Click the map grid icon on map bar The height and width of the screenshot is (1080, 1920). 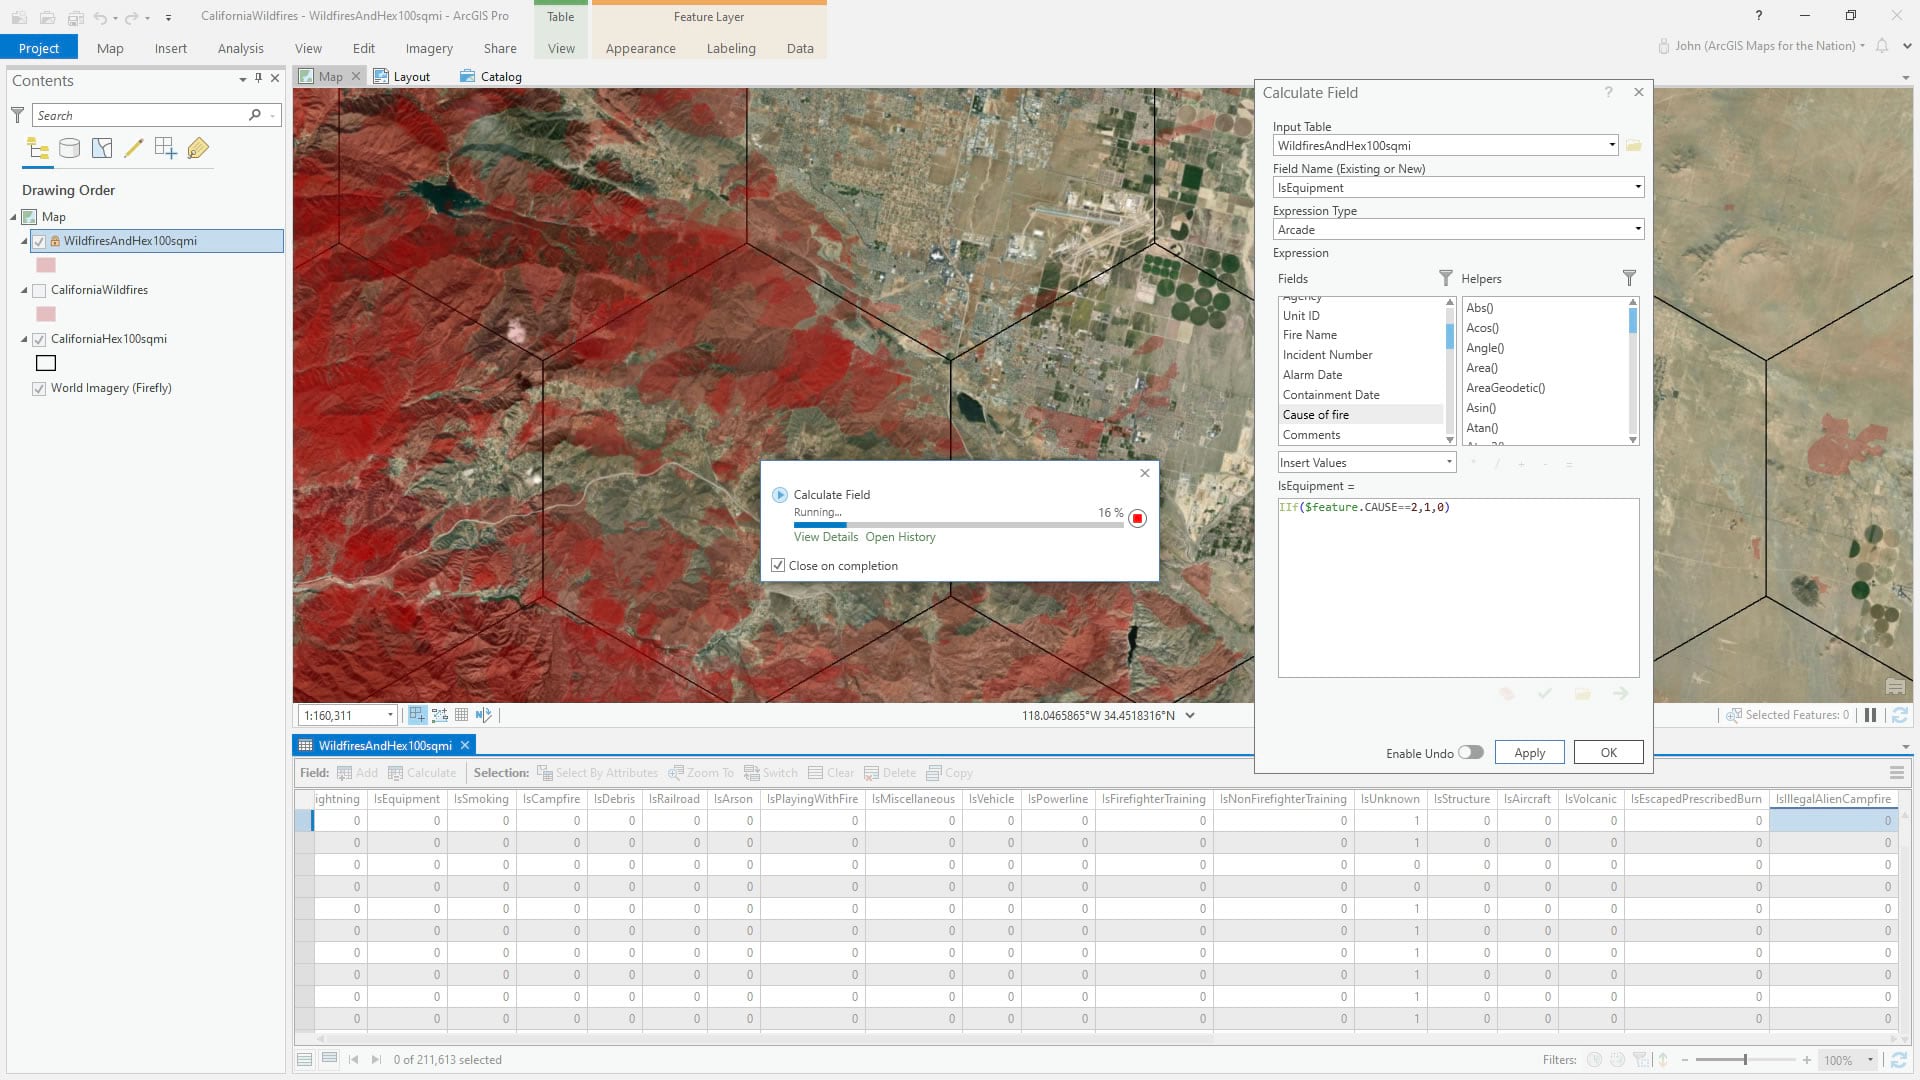click(x=462, y=715)
